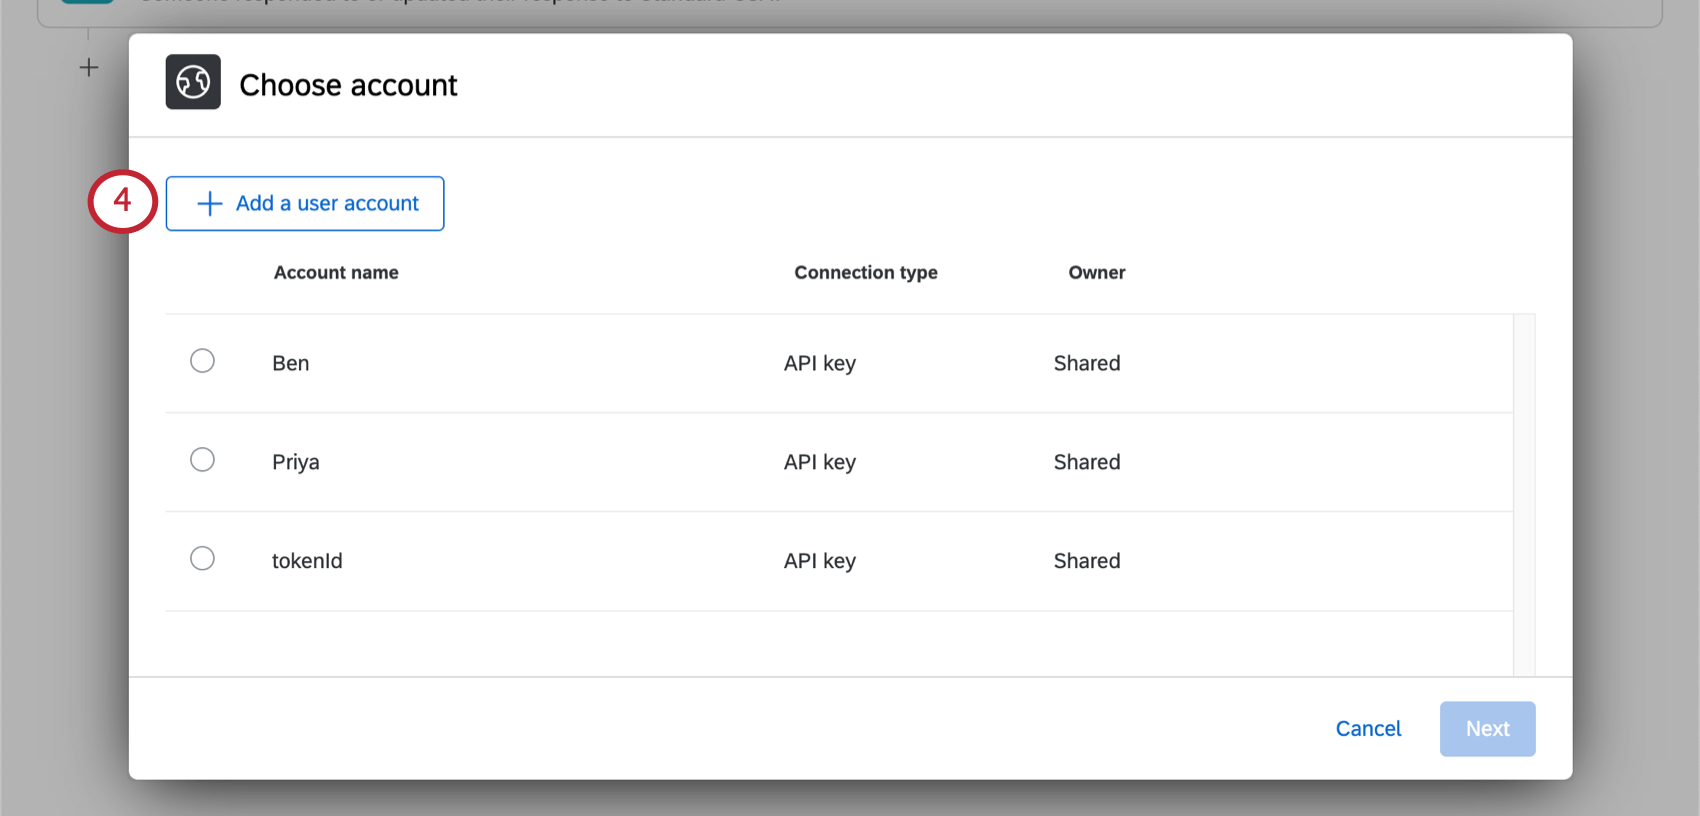Viewport: 1700px width, 816px height.
Task: Click Shared owner in the Priya row
Action: (x=1087, y=463)
